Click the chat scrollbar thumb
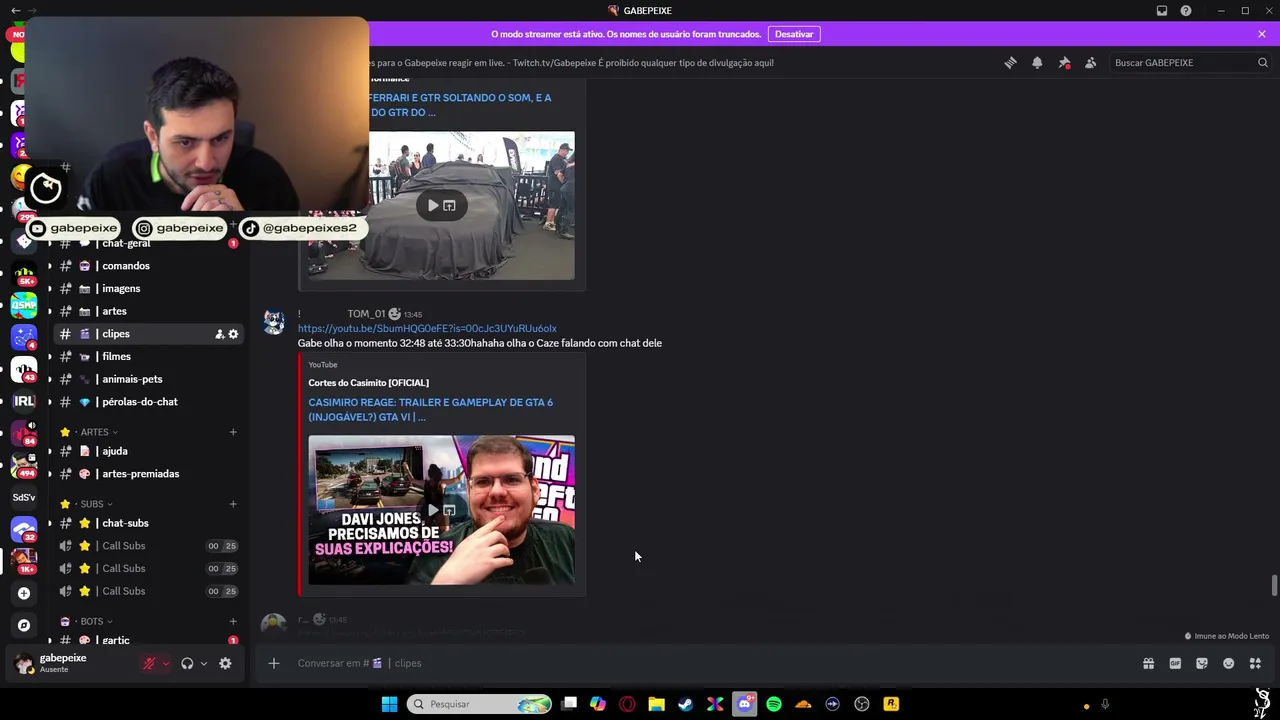Screen dimensions: 1280x720 [1274, 585]
